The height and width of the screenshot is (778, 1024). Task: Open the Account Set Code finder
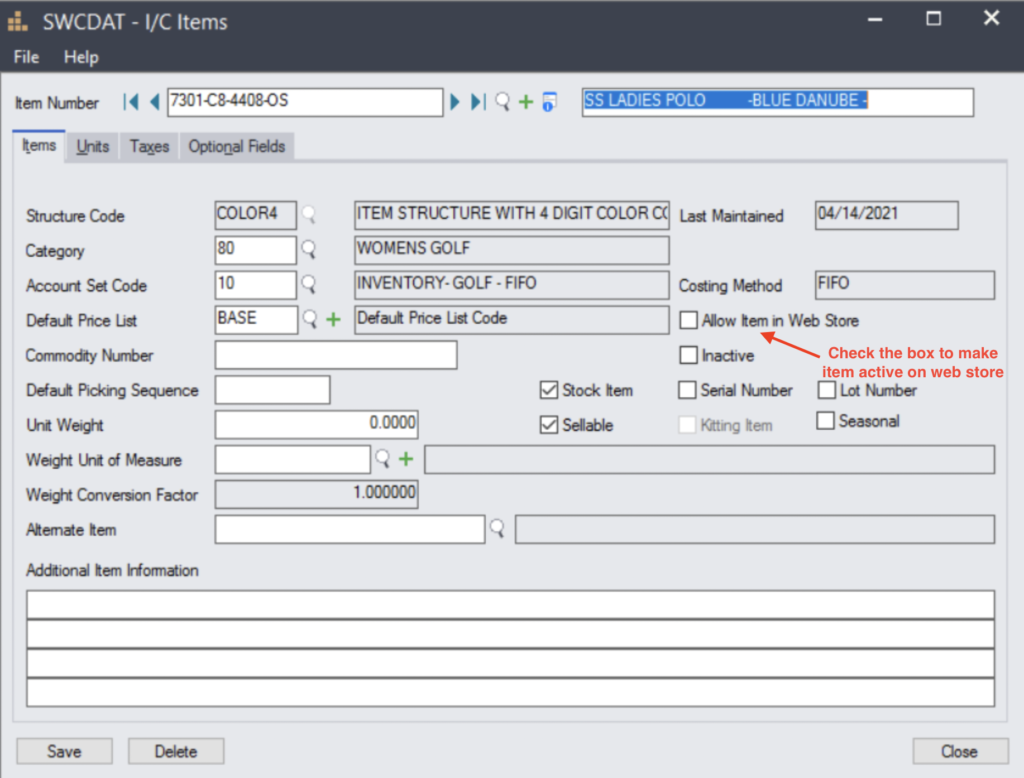click(x=309, y=284)
